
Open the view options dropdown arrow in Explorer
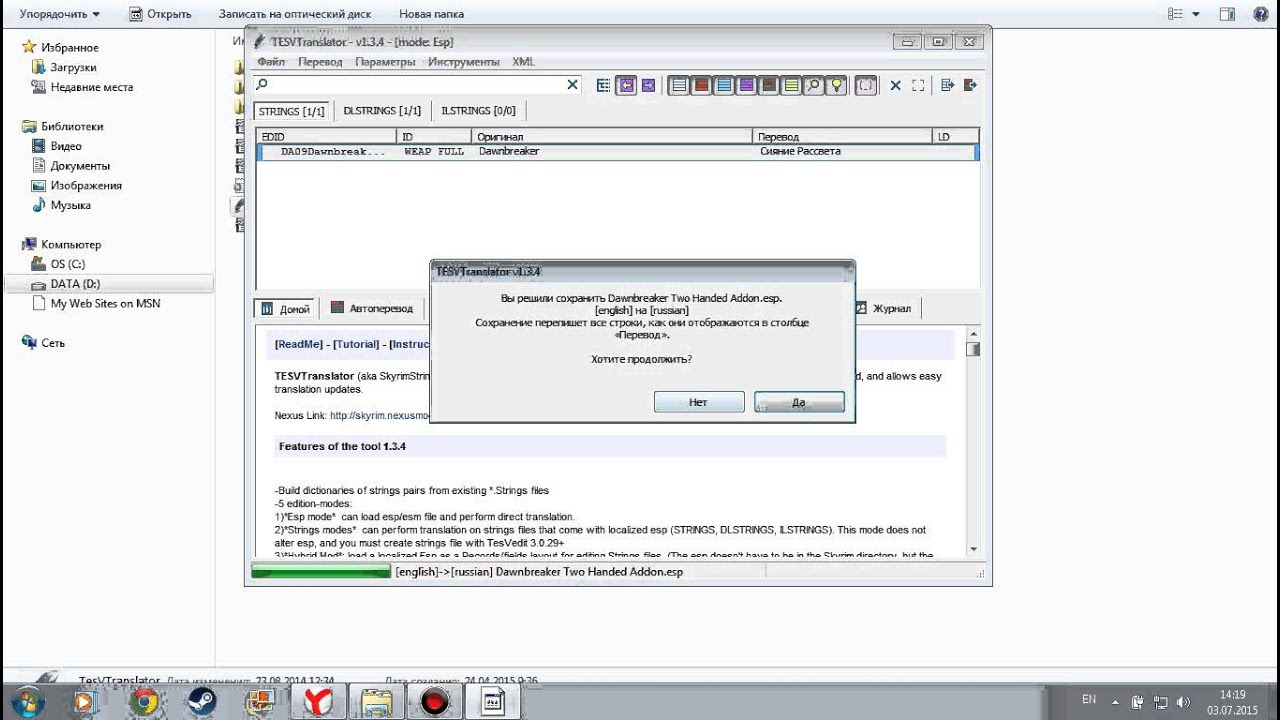[1196, 14]
